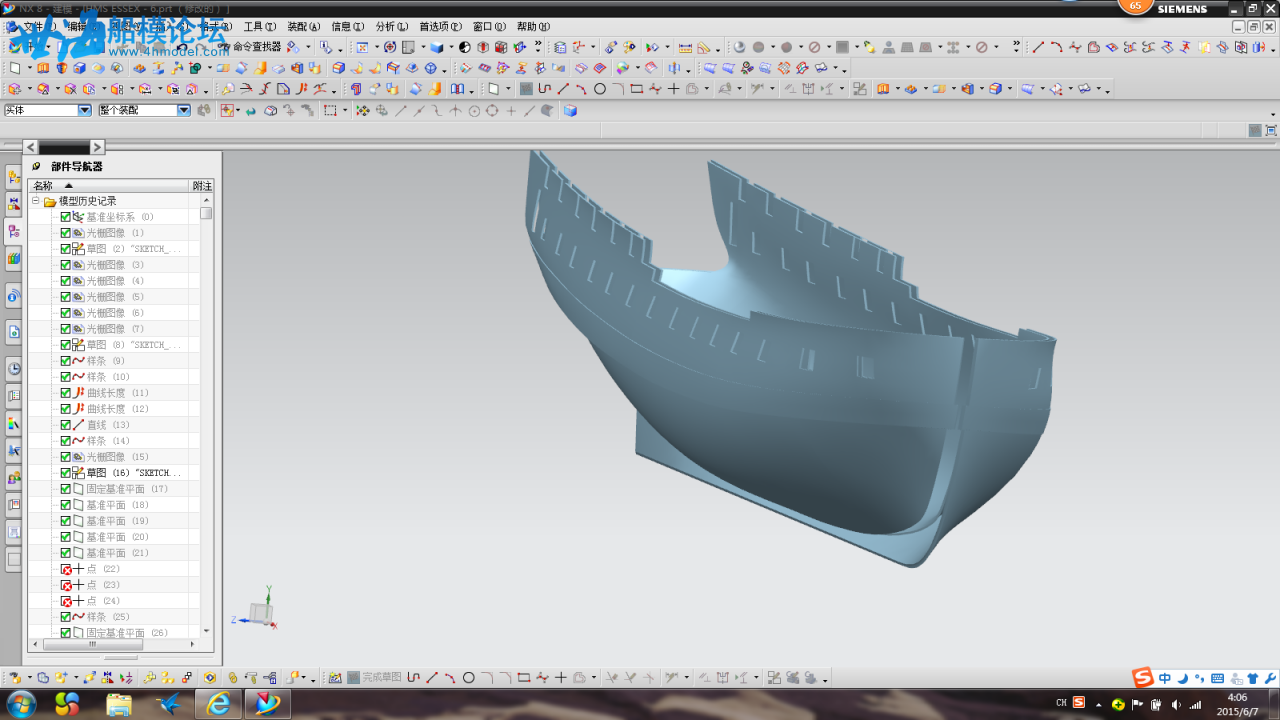This screenshot has width=1280, height=720.
Task: Collapse the 模型历史记录 tree node
Action: click(35, 201)
